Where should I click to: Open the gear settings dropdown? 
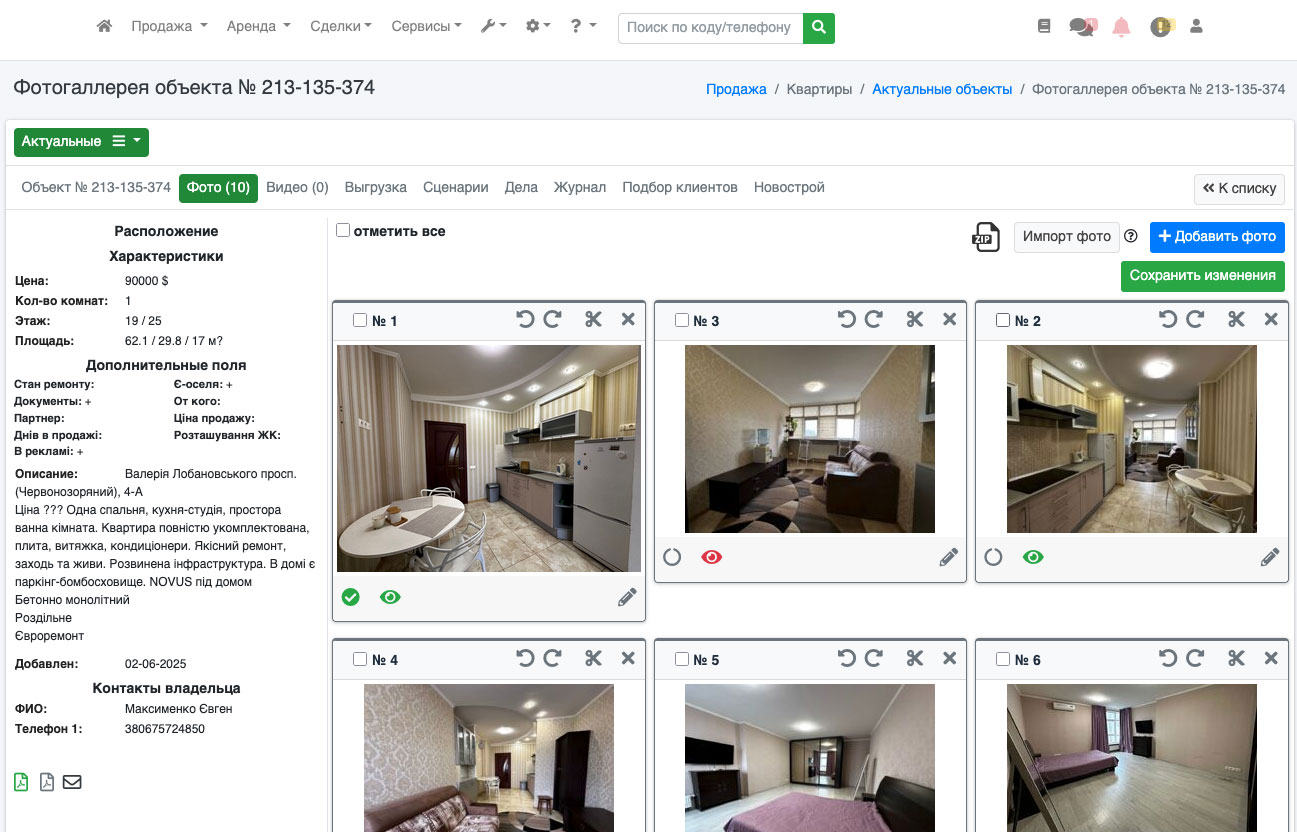tap(538, 27)
